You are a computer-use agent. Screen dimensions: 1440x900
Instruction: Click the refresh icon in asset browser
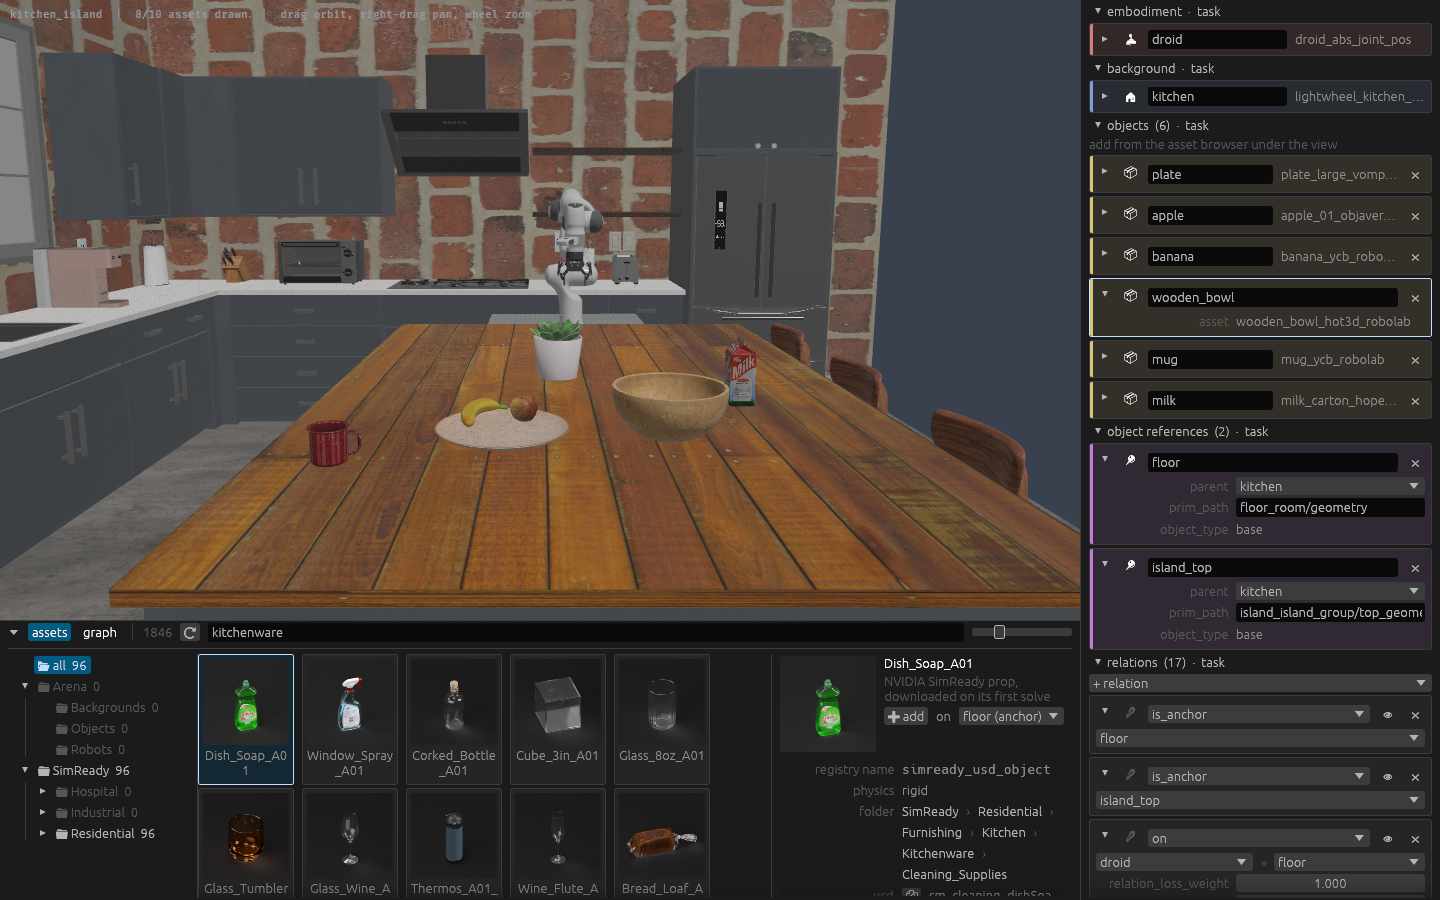[190, 632]
